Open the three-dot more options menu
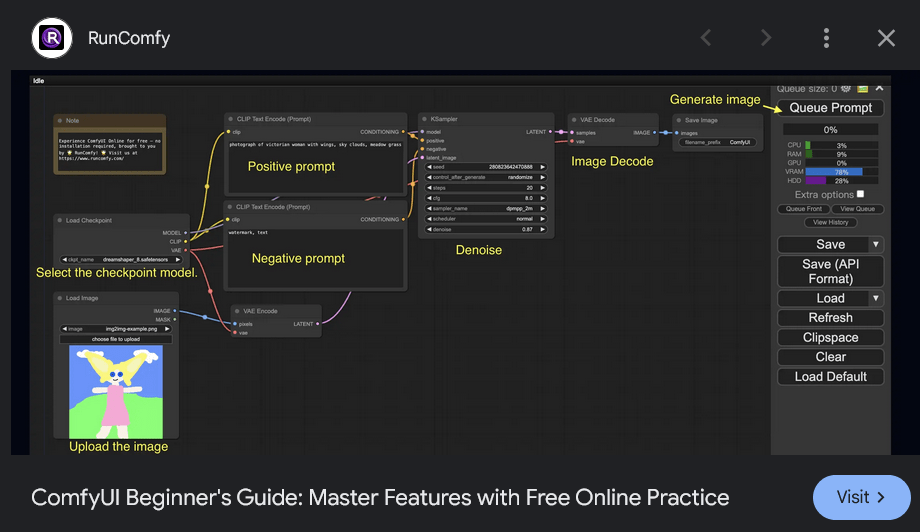The width and height of the screenshot is (920, 532). click(826, 38)
